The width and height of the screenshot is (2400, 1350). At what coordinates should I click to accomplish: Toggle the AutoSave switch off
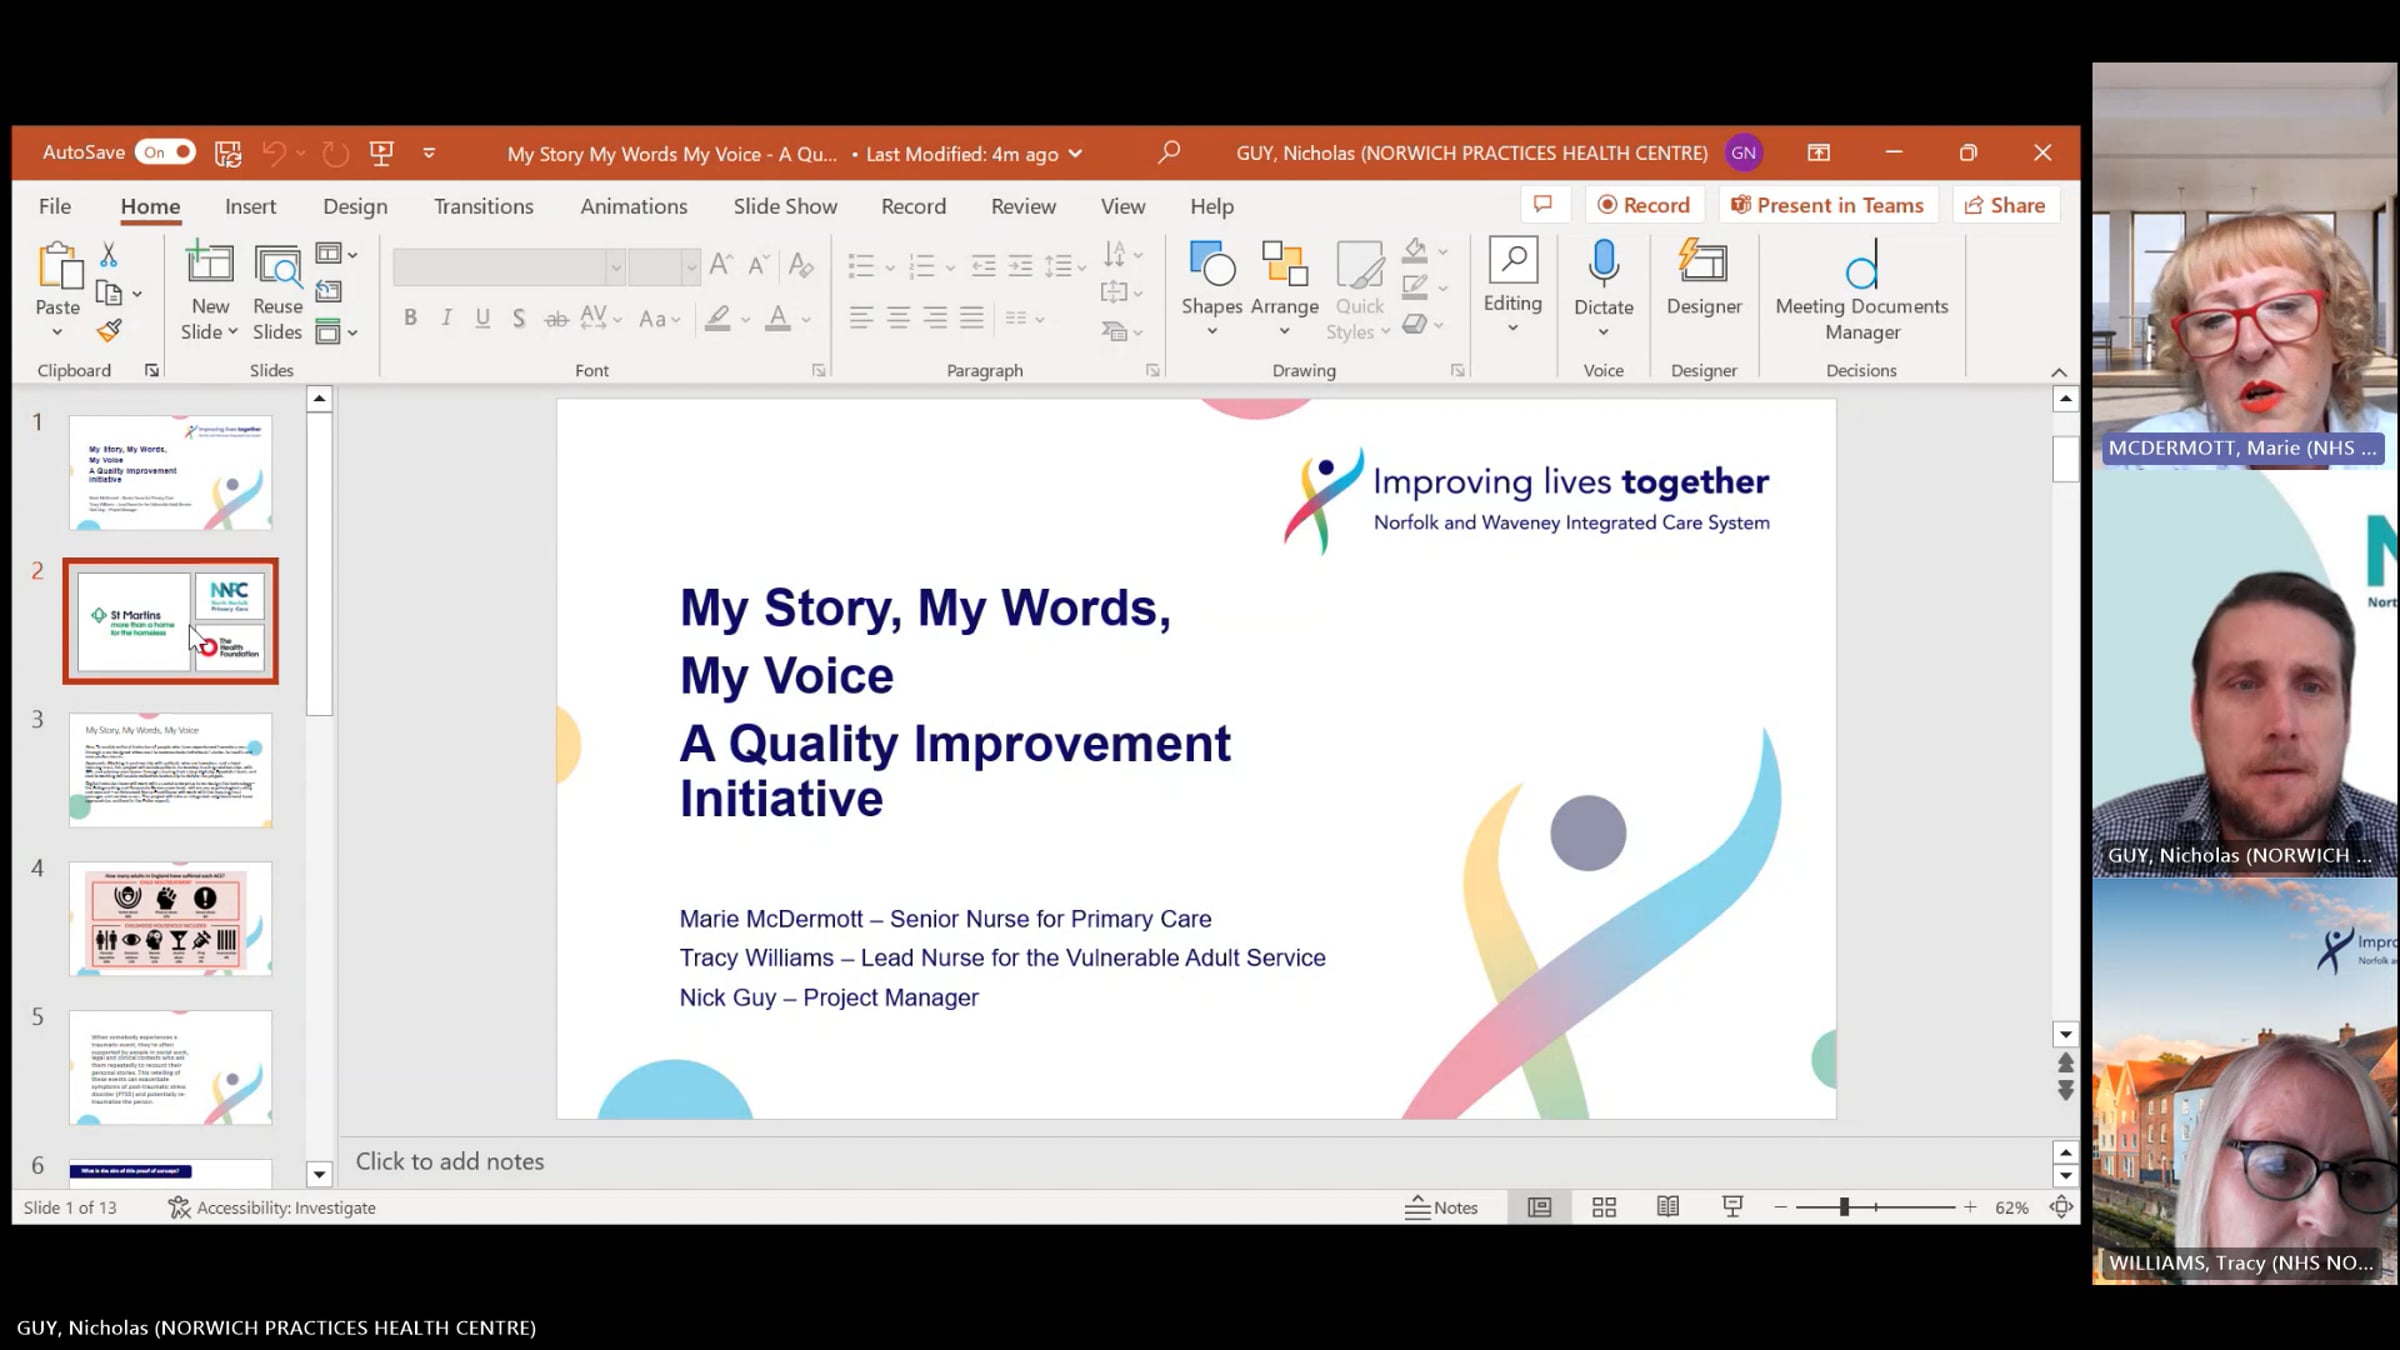coord(166,152)
